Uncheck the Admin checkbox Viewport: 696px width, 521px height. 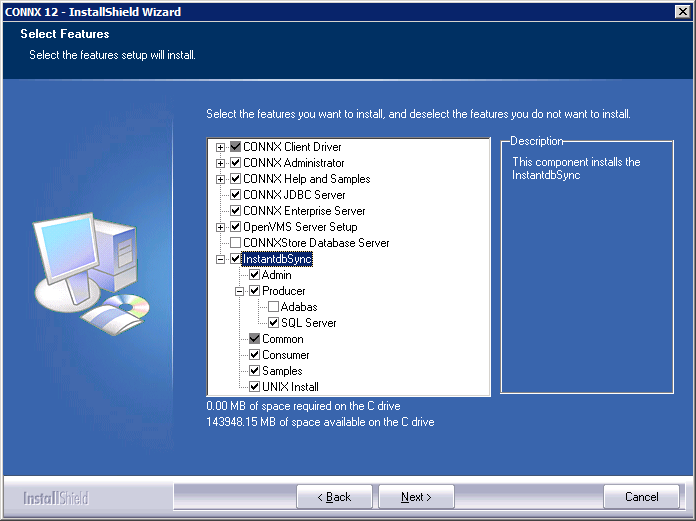coord(254,275)
